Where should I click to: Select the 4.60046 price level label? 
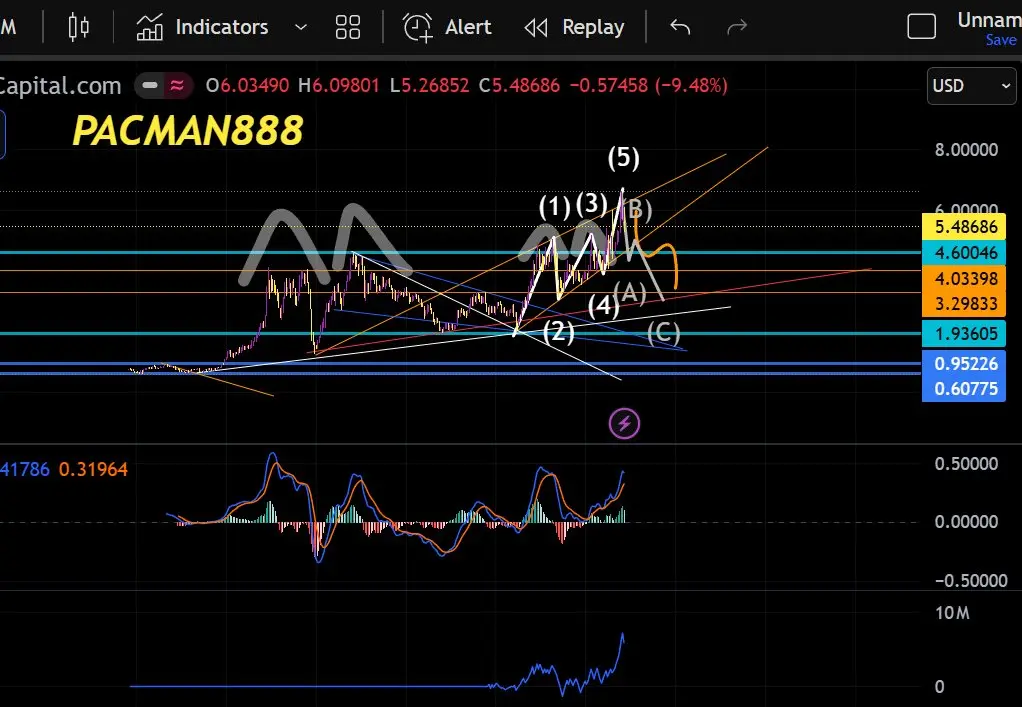click(964, 253)
